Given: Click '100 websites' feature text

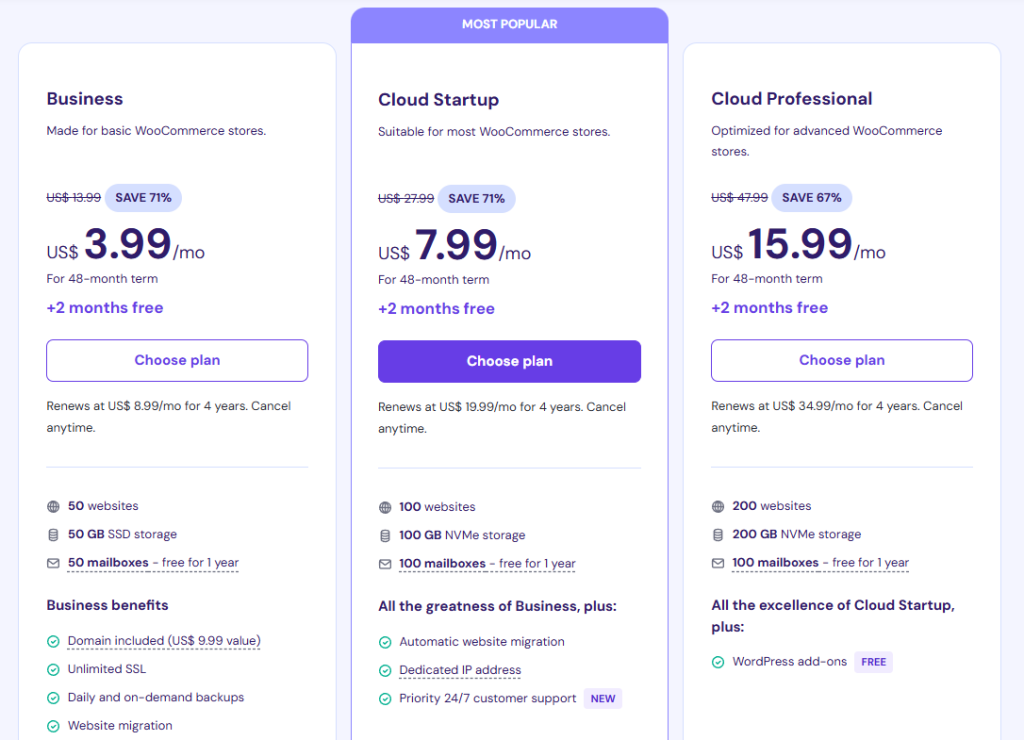Looking at the screenshot, I should pyautogui.click(x=438, y=507).
